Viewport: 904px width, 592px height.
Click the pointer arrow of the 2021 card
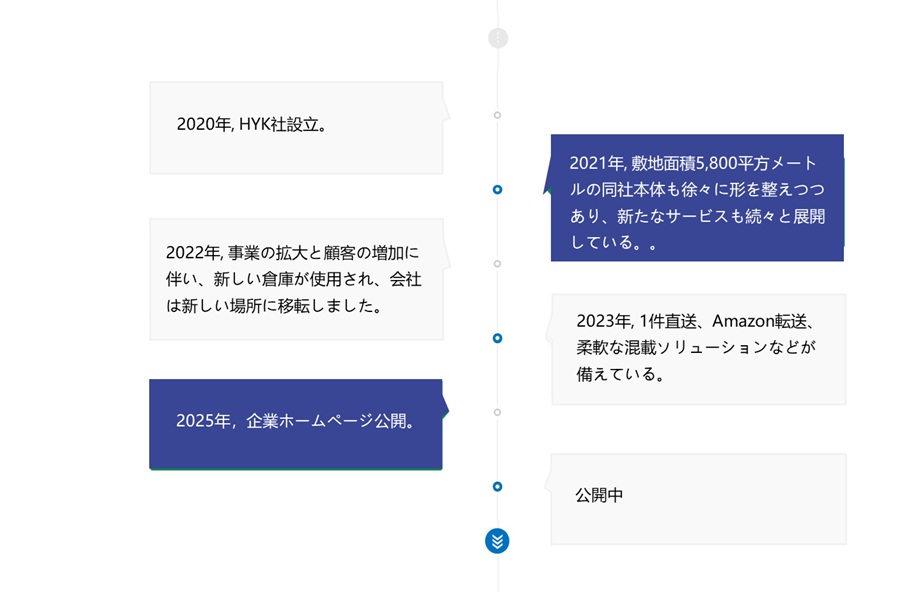click(x=547, y=186)
